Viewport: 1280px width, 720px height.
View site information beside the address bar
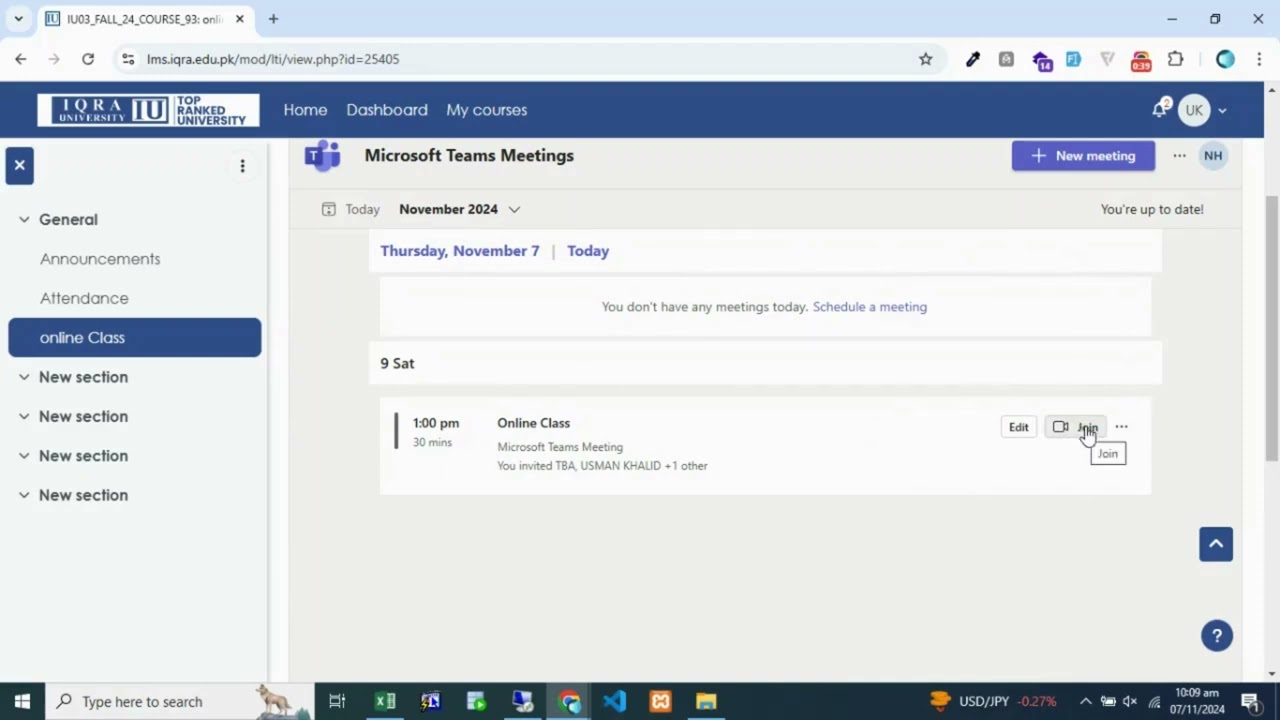point(128,59)
